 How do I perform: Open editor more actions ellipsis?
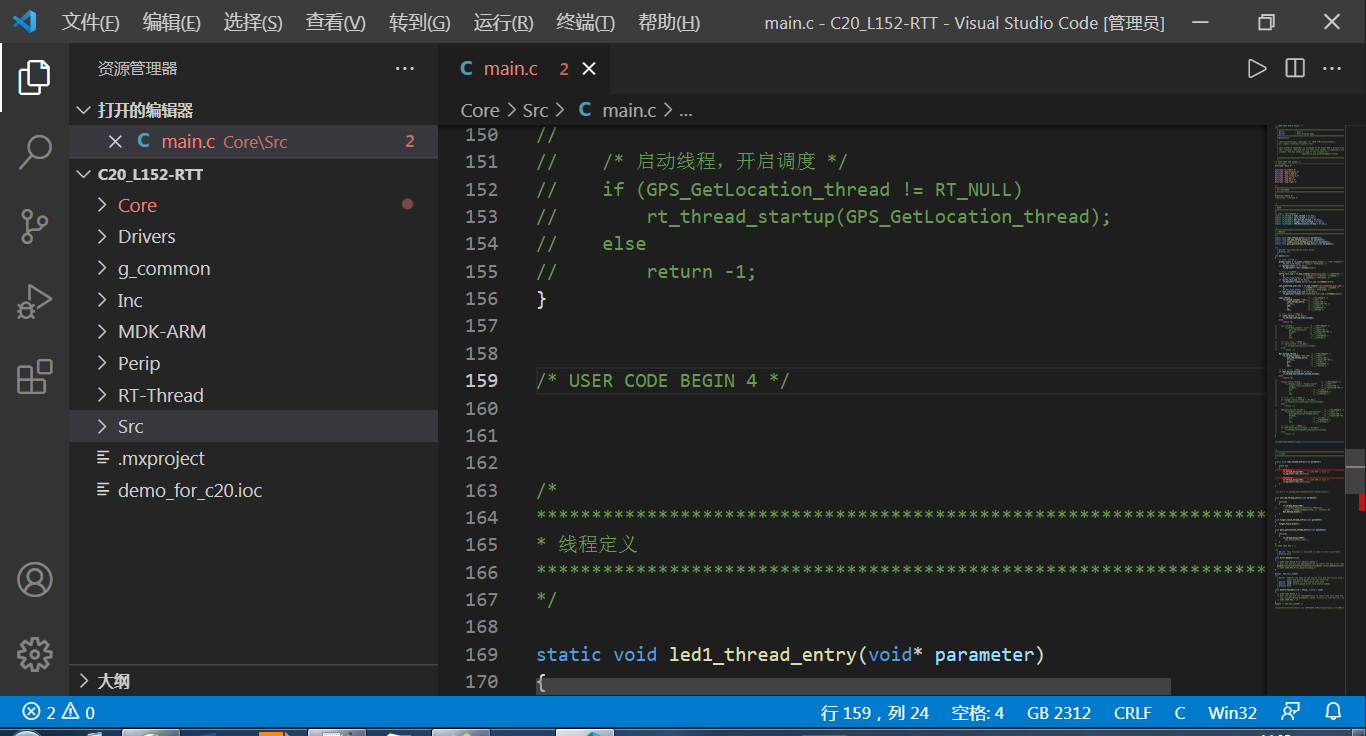(1332, 68)
